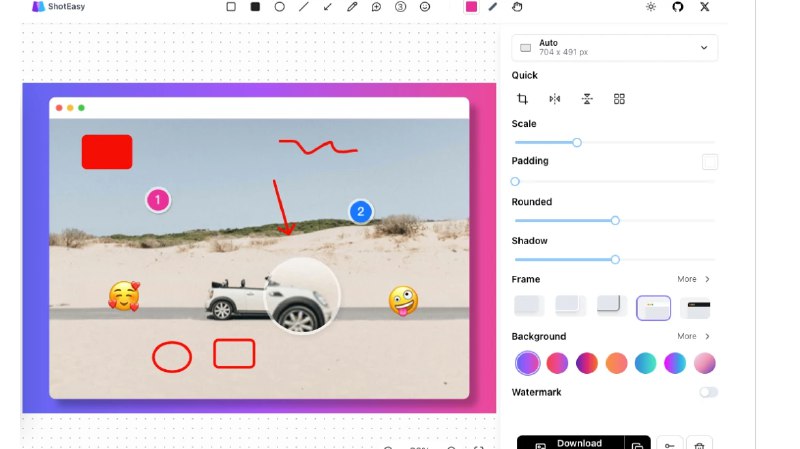Select the dark title bar frame thumbnail
Viewport: 800px width, 449px height.
point(696,307)
